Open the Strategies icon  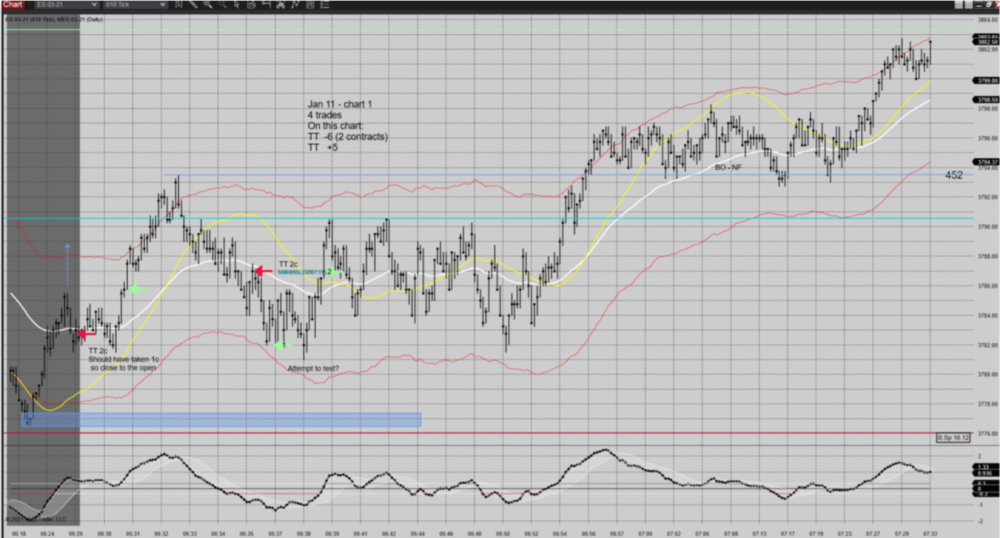pyautogui.click(x=310, y=5)
